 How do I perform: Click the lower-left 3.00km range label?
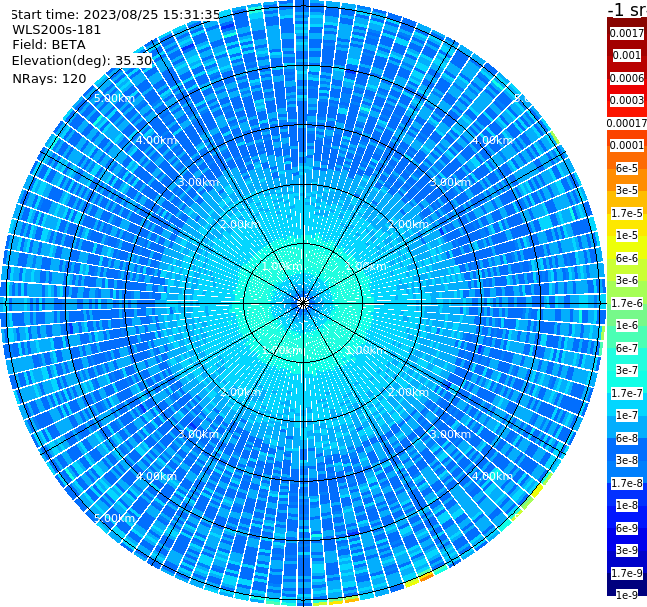pyautogui.click(x=198, y=434)
